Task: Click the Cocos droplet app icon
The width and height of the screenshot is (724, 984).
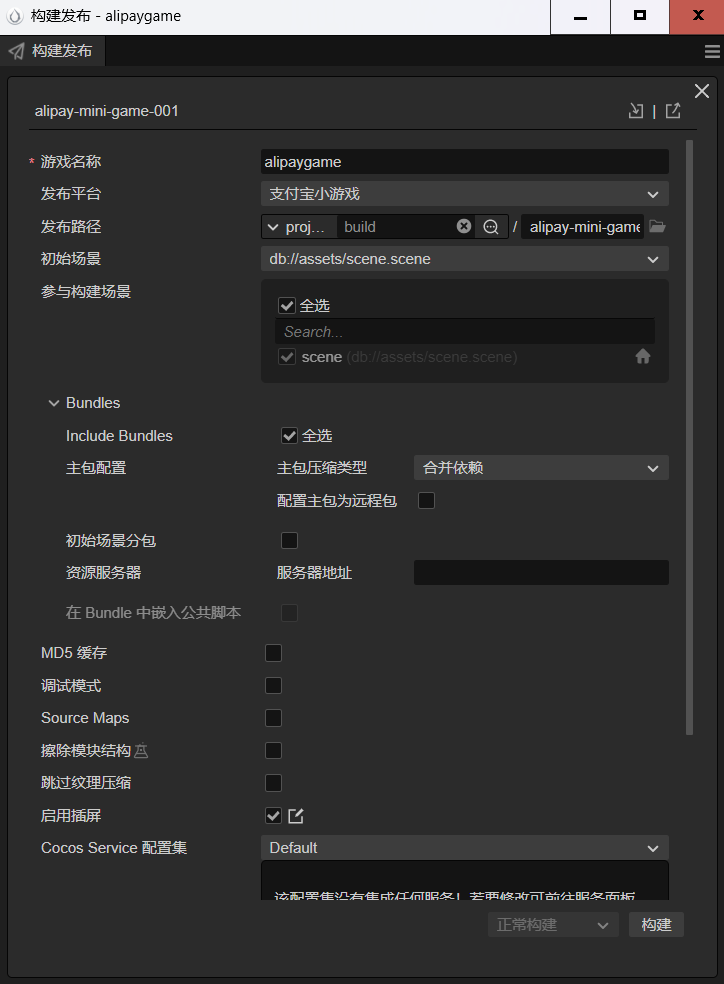Action: pos(15,17)
